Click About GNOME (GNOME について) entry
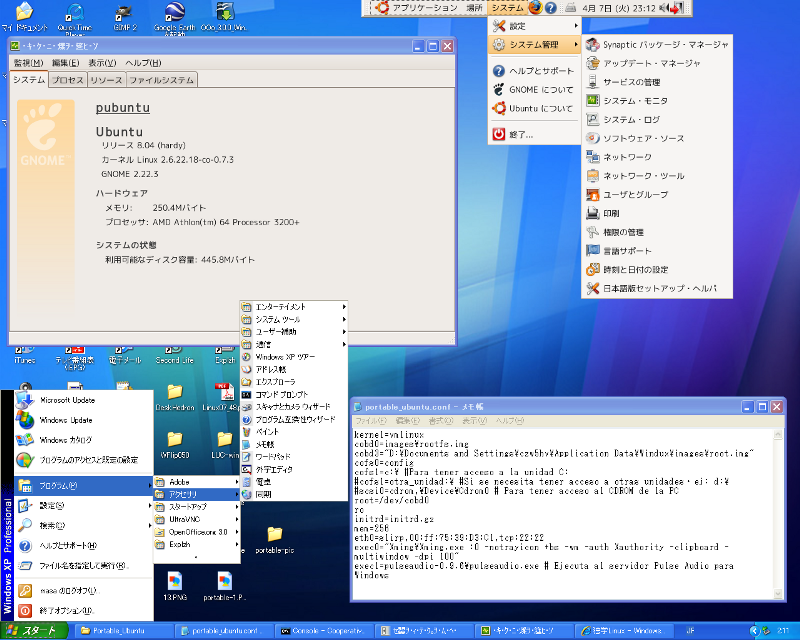This screenshot has width=800, height=640. (535, 90)
